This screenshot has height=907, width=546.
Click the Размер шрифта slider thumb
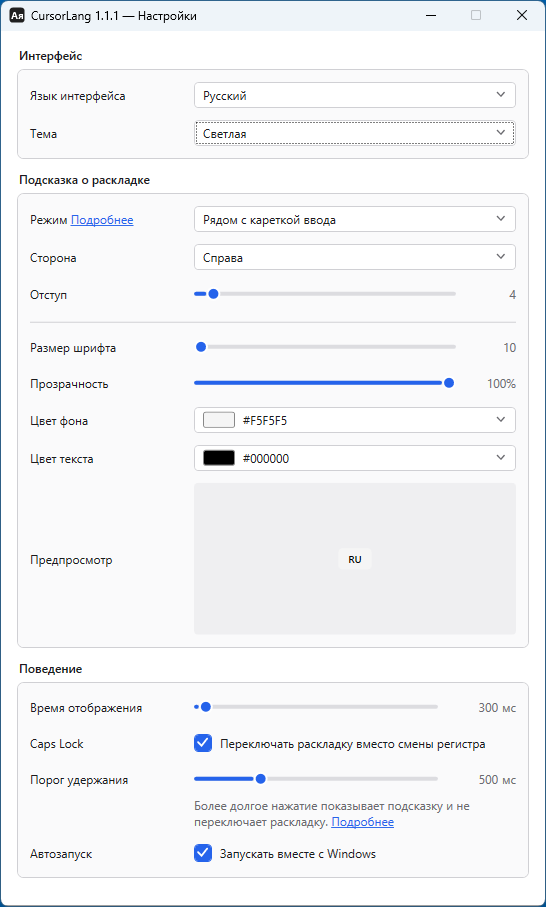201,347
